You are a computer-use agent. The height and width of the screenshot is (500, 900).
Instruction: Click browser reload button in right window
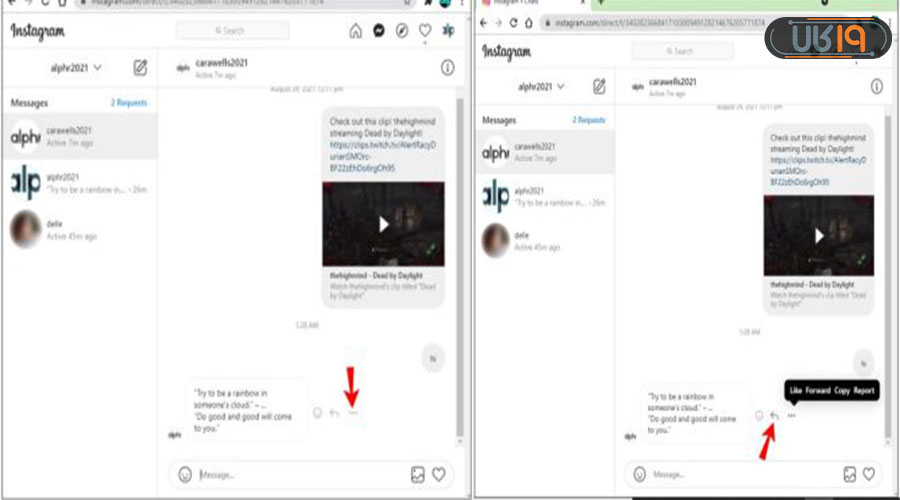tap(512, 22)
